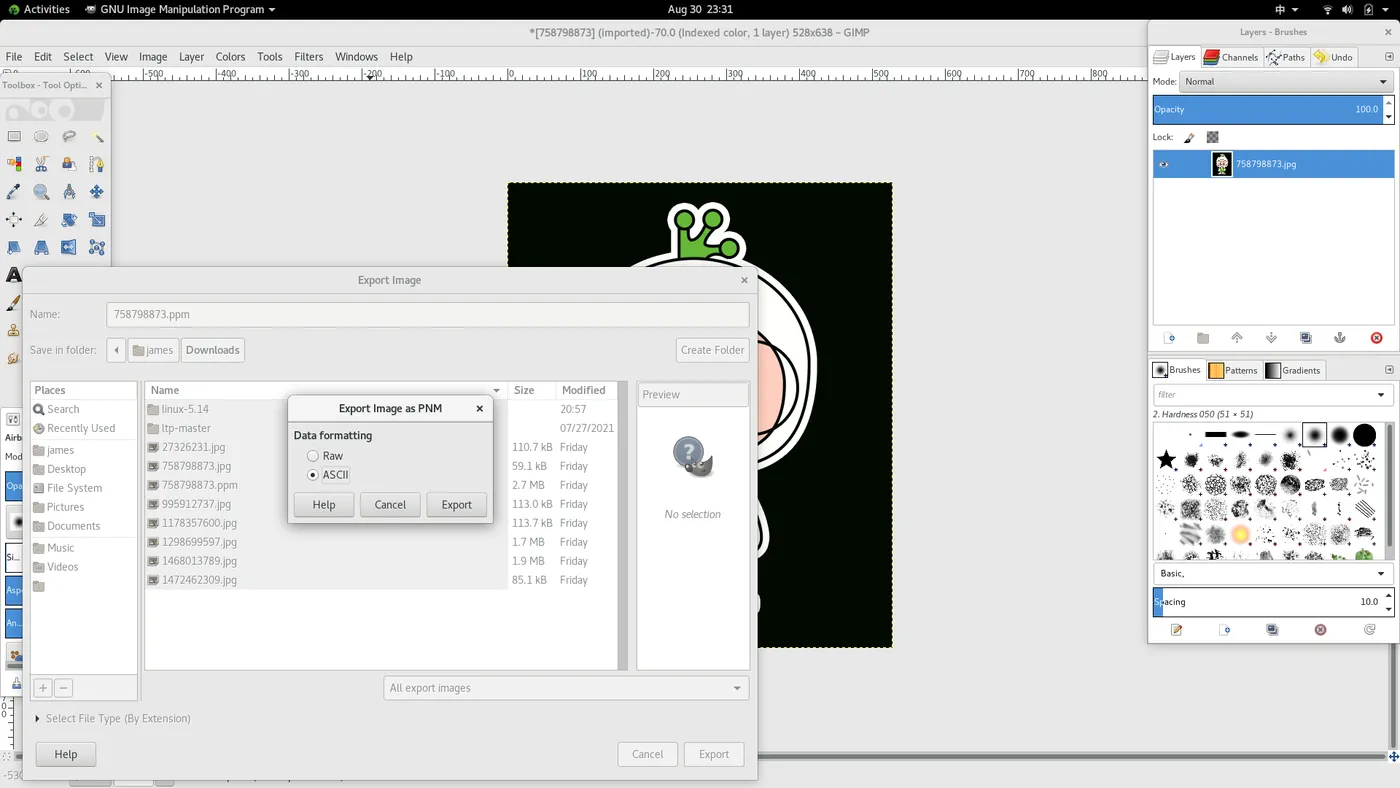The width and height of the screenshot is (1400, 788).
Task: Open the Filters menu
Action: click(x=309, y=57)
